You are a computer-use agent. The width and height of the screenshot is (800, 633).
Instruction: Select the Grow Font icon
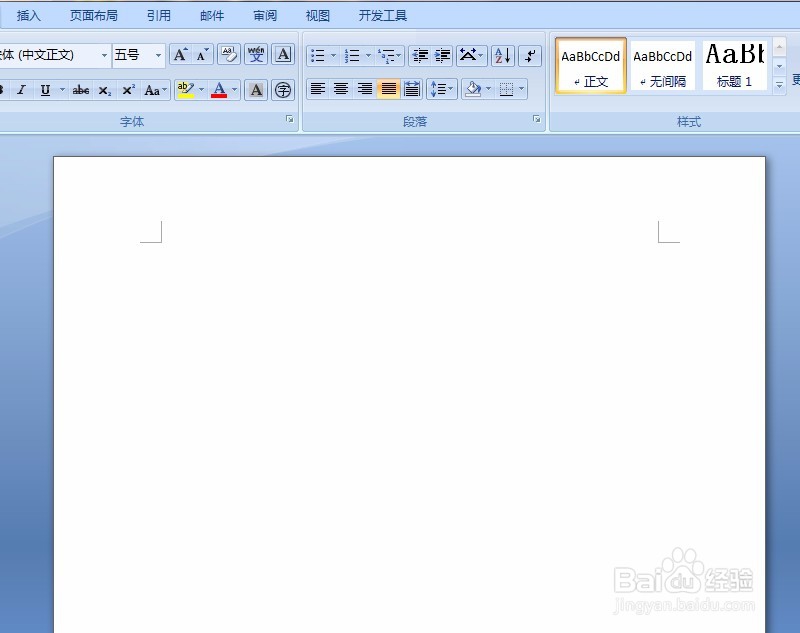pyautogui.click(x=181, y=55)
